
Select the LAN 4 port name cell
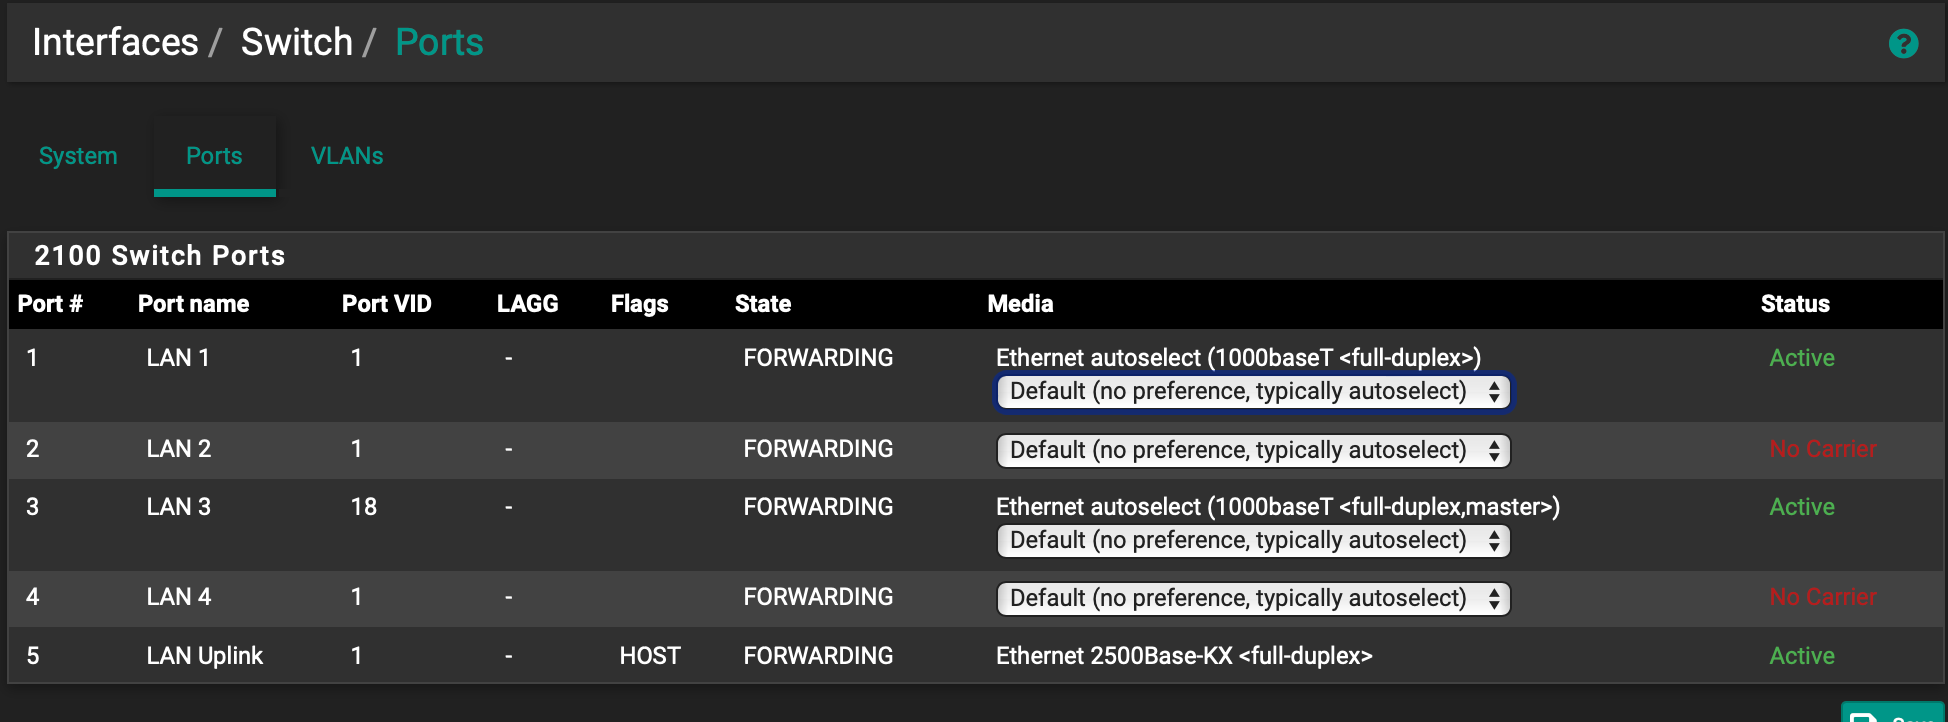pos(179,597)
